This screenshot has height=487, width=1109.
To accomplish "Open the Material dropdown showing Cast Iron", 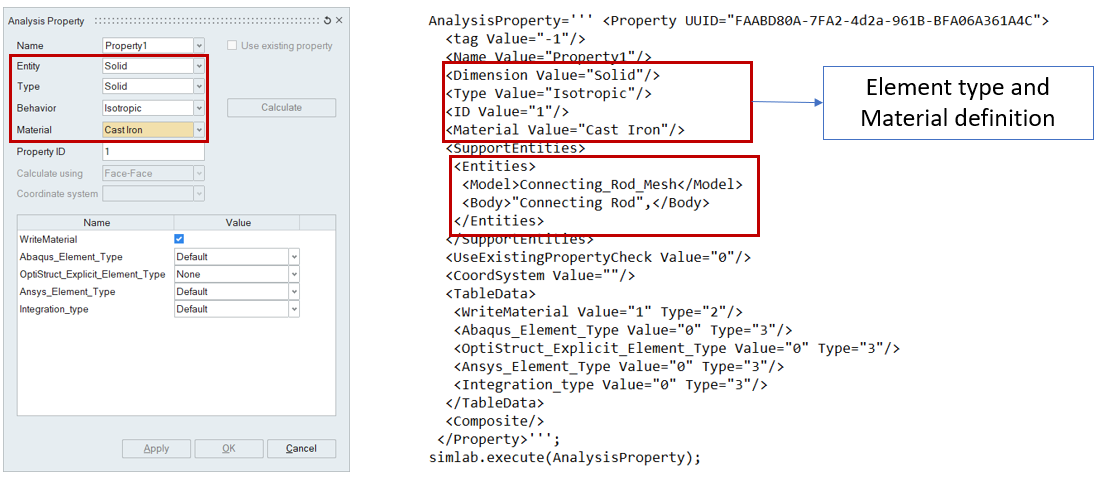I will (x=199, y=130).
